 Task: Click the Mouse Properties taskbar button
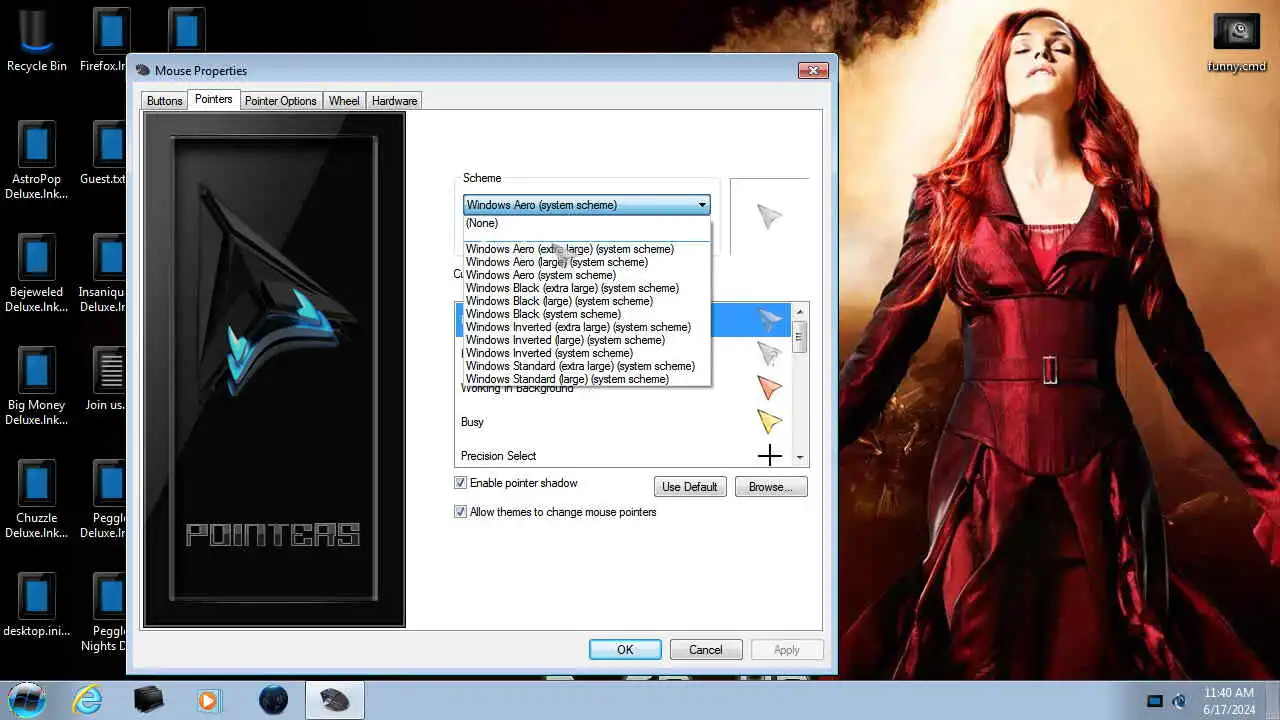334,700
